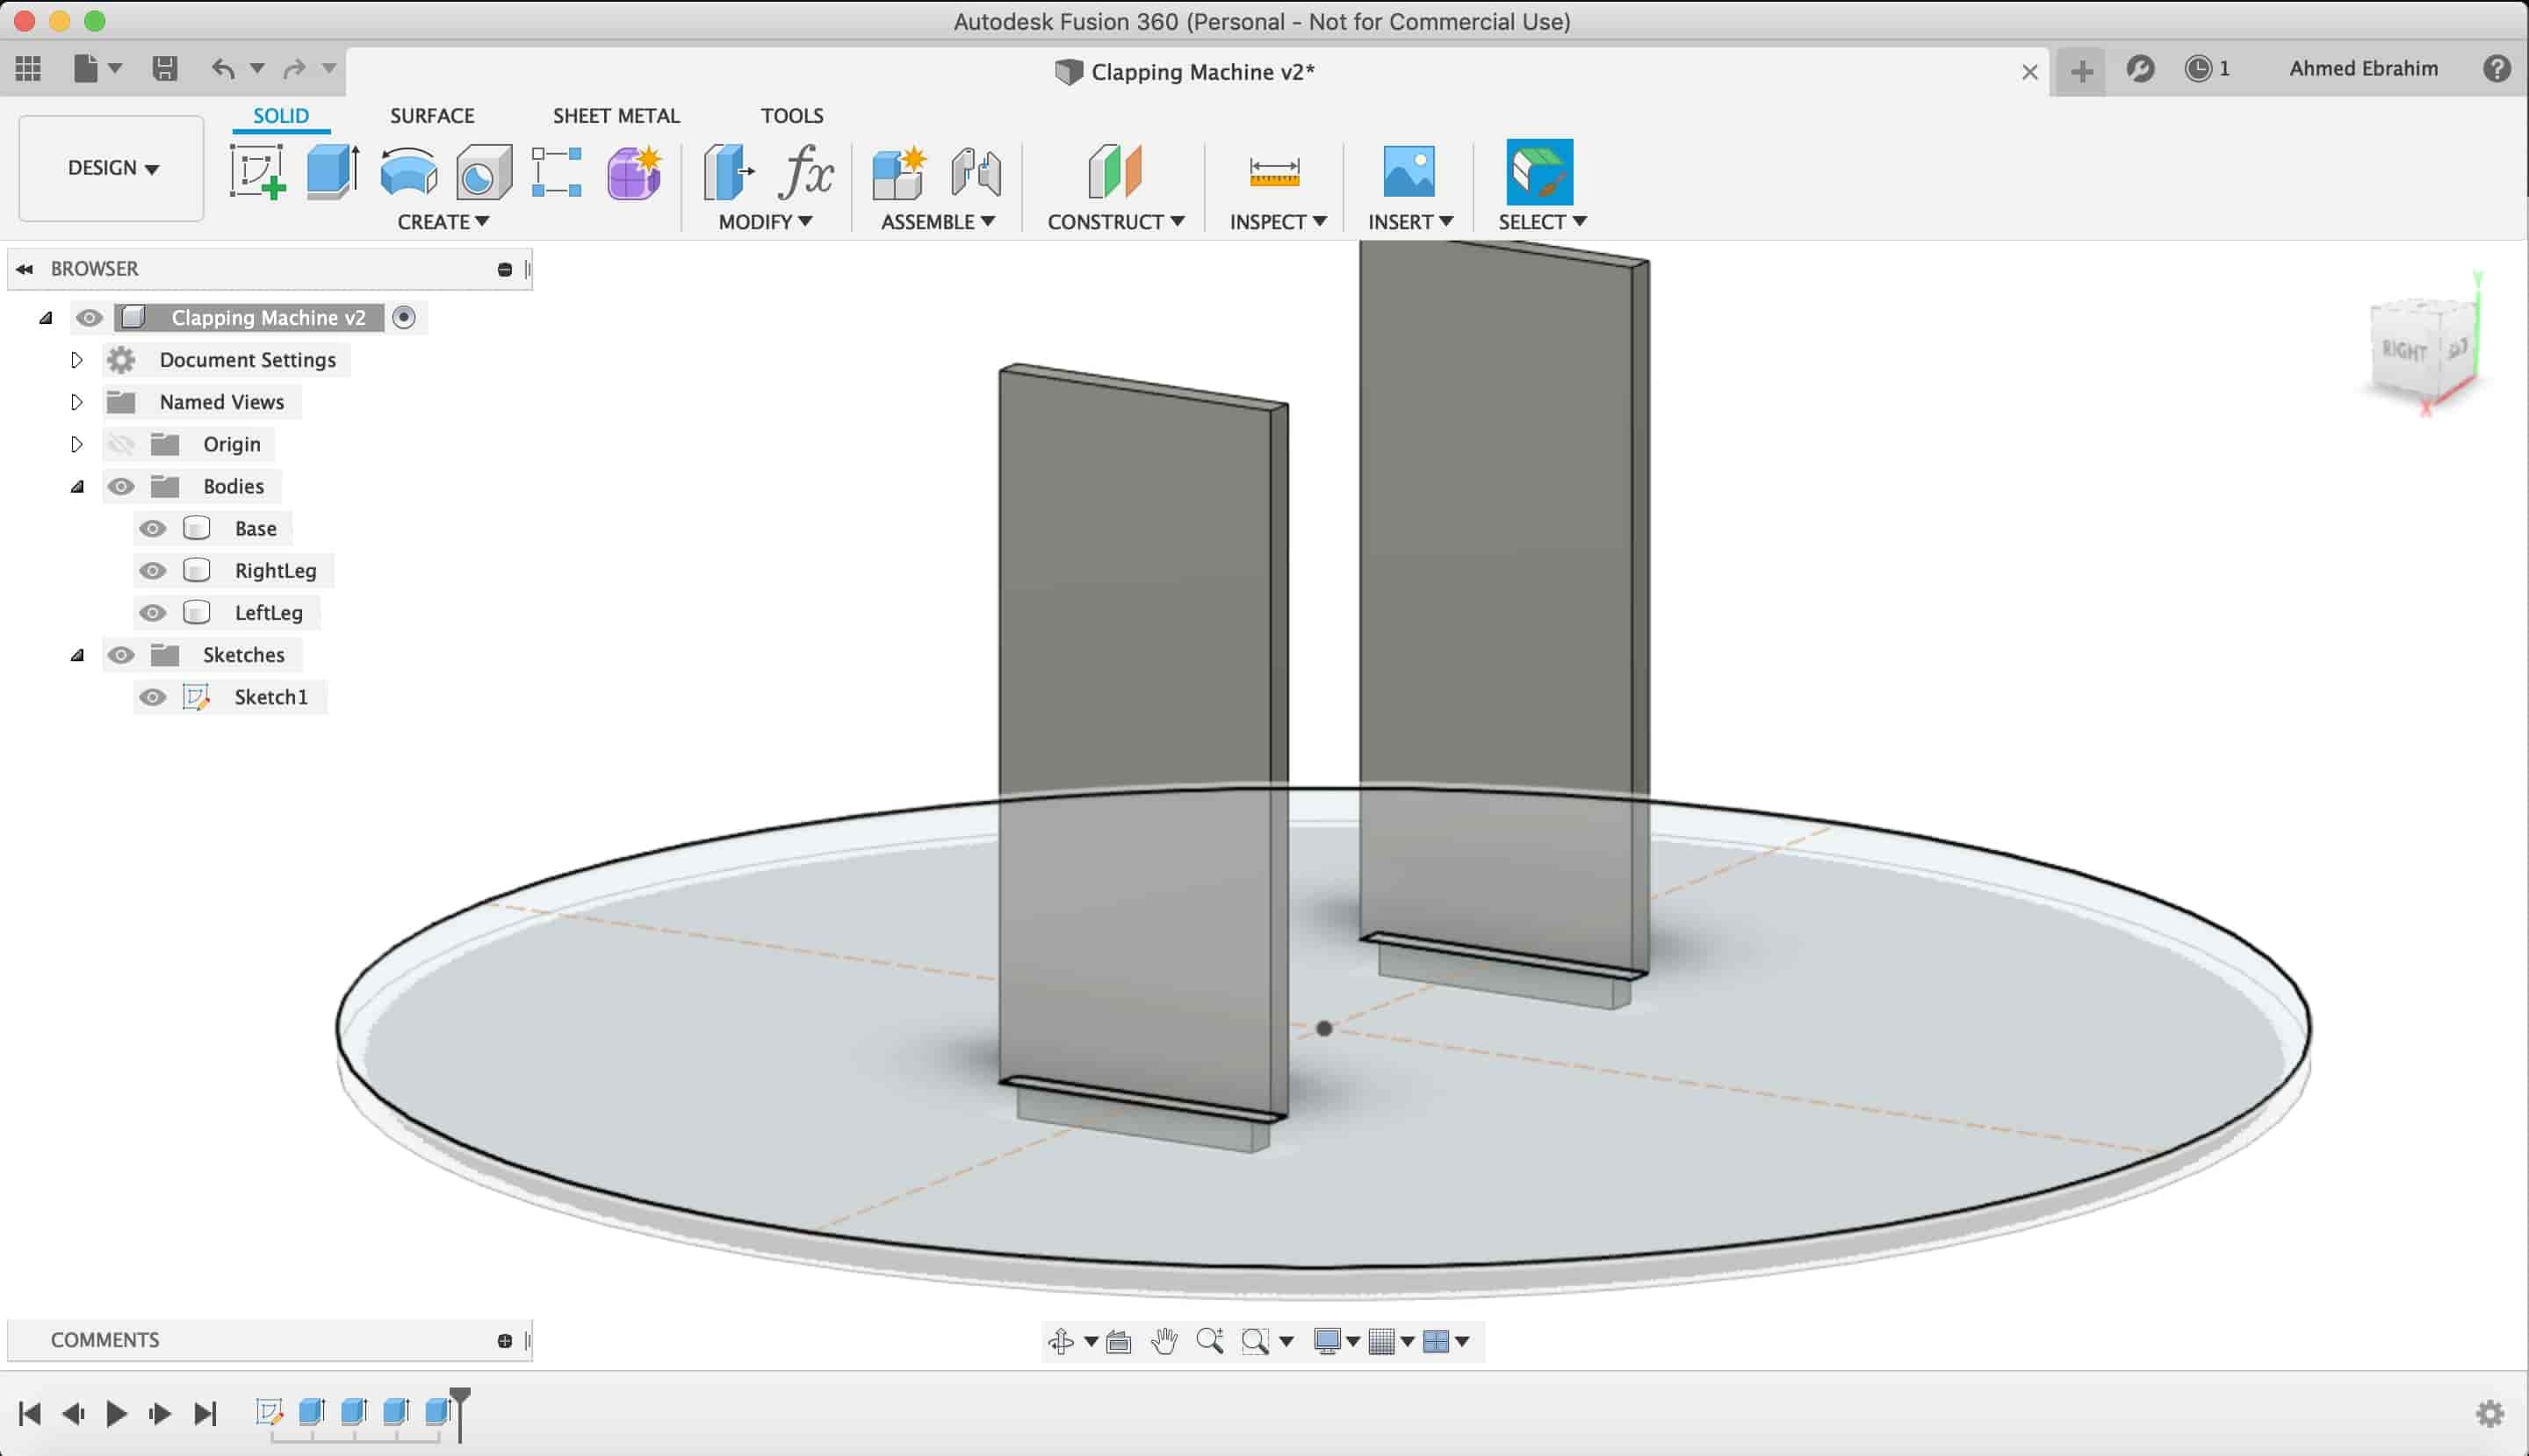Select the Pan hand tool
This screenshot has width=2529, height=1456.
[x=1164, y=1341]
